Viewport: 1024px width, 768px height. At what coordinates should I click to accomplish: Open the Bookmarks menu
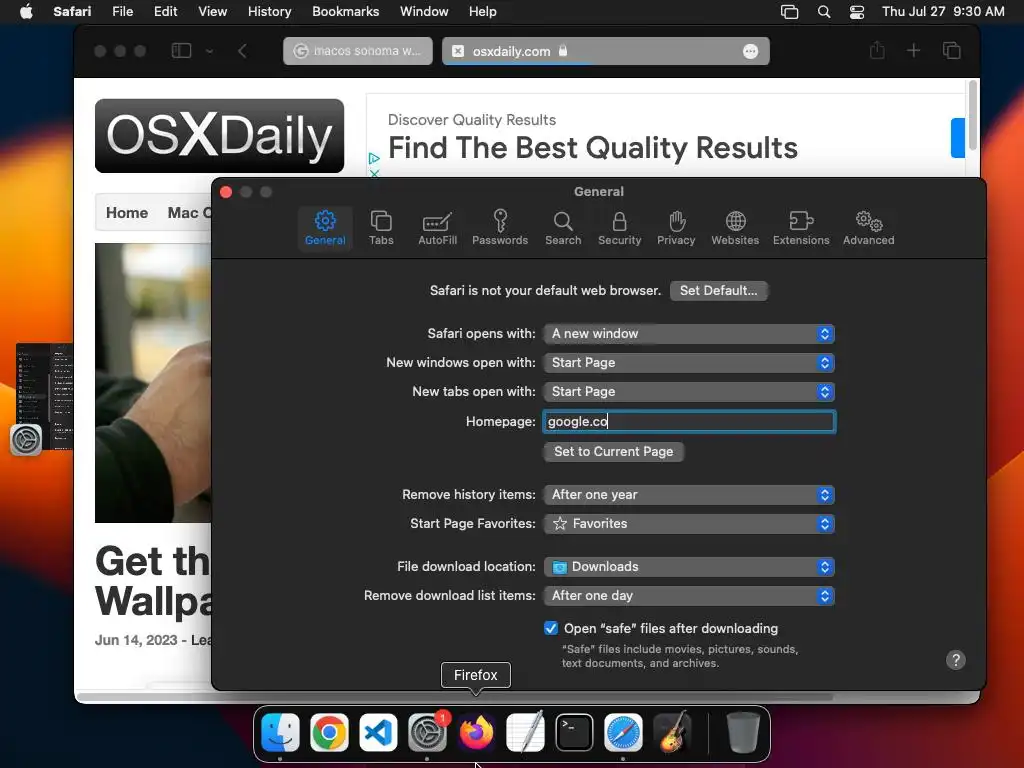345,12
